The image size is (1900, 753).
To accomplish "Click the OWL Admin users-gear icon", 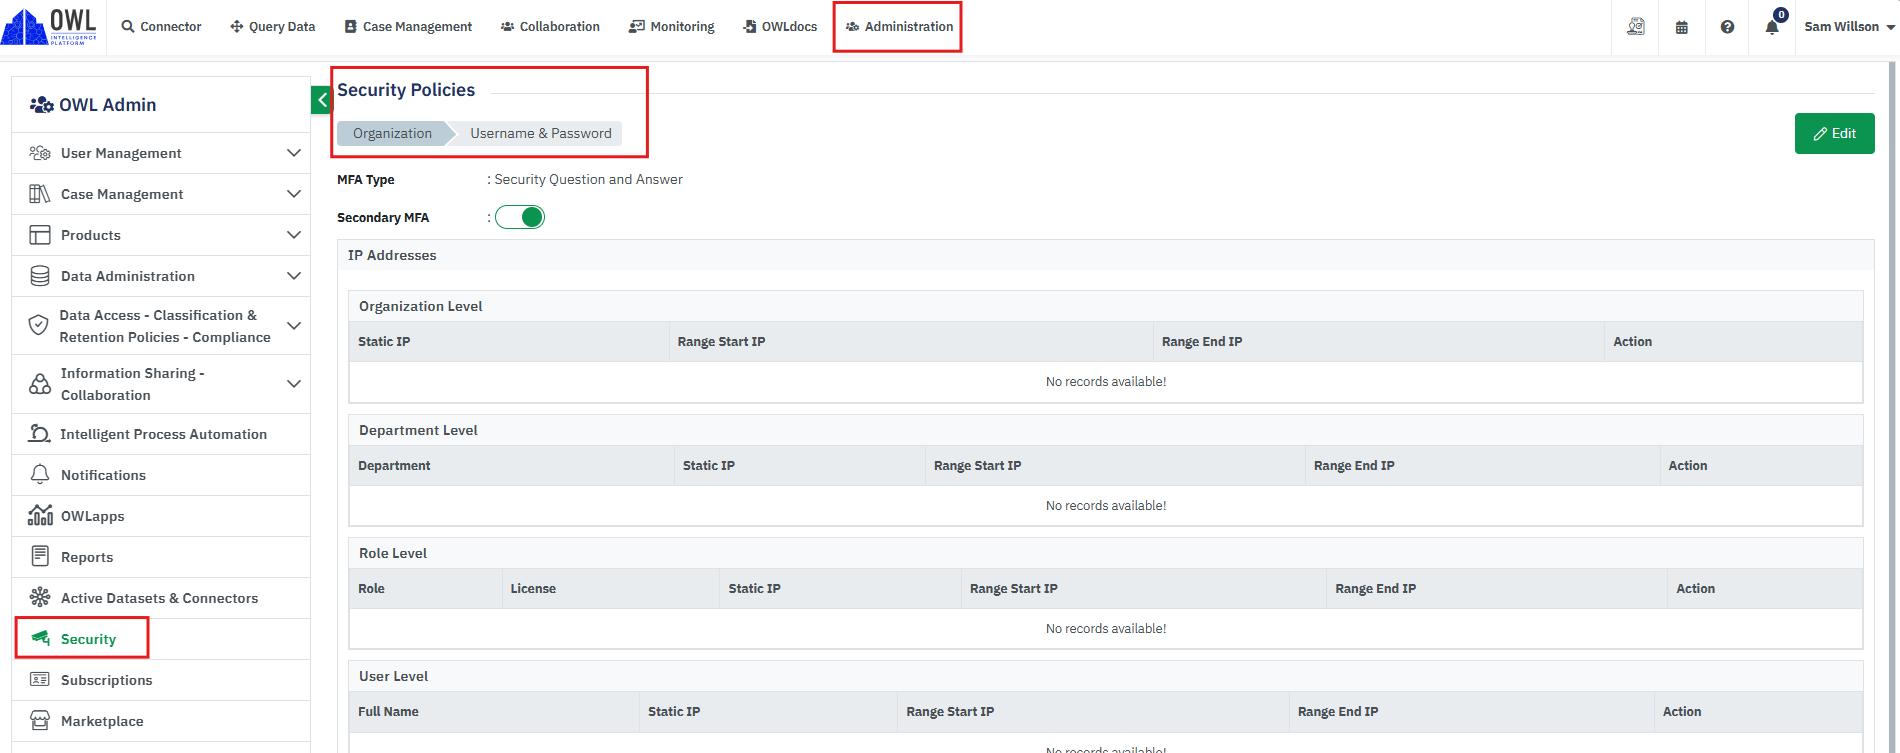I will (x=42, y=104).
